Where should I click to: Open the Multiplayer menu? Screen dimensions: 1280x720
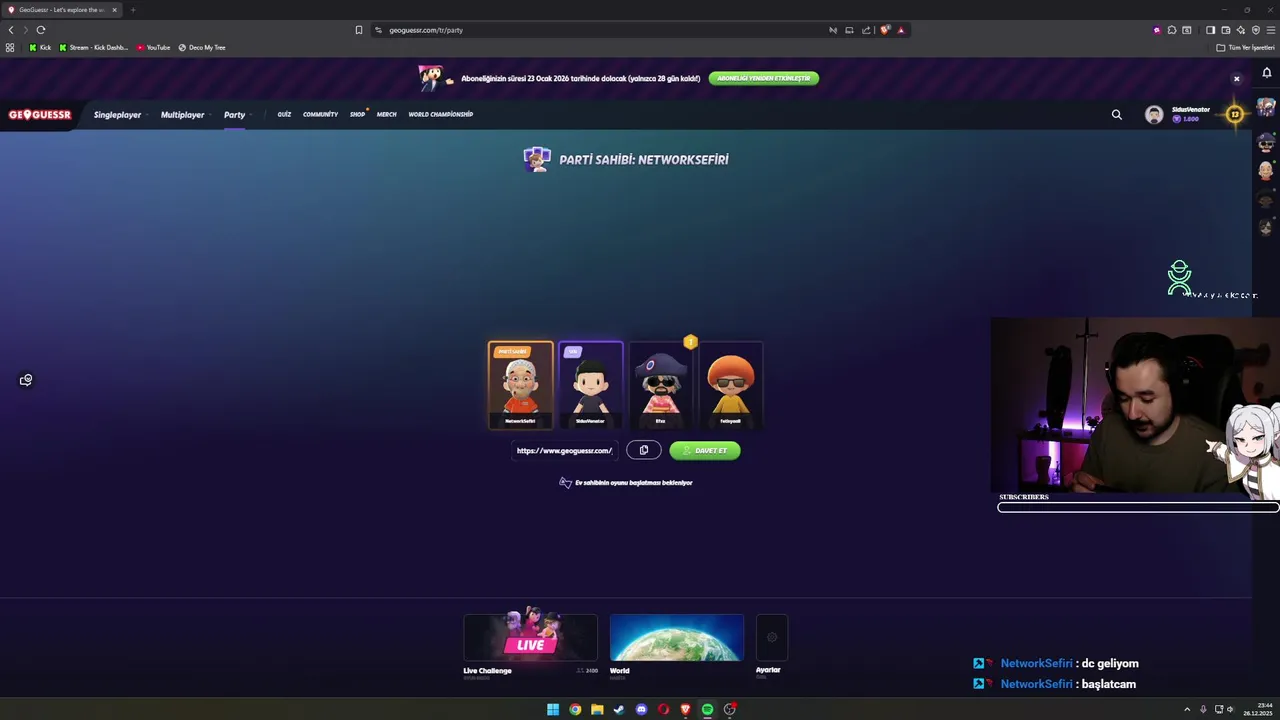click(x=184, y=114)
